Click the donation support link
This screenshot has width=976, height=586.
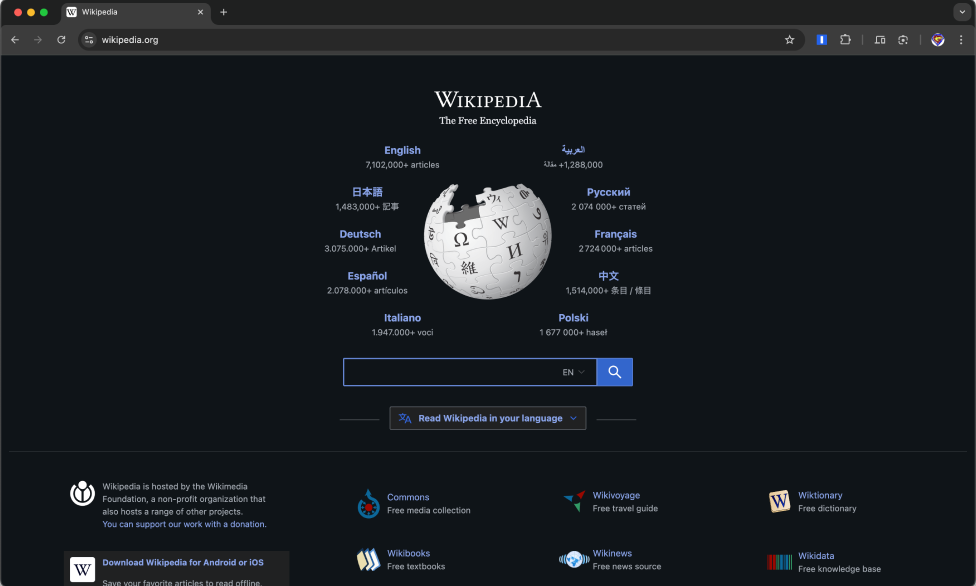point(182,523)
